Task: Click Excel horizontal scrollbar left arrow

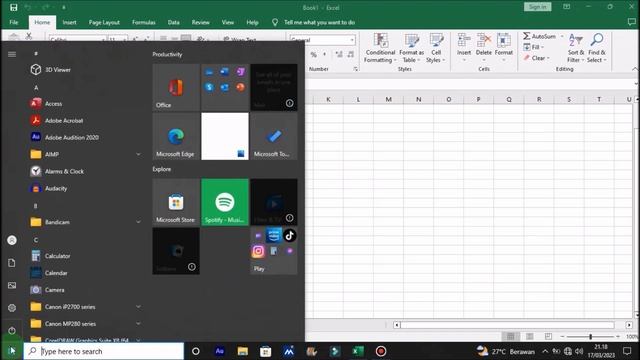Action: [x=396, y=325]
